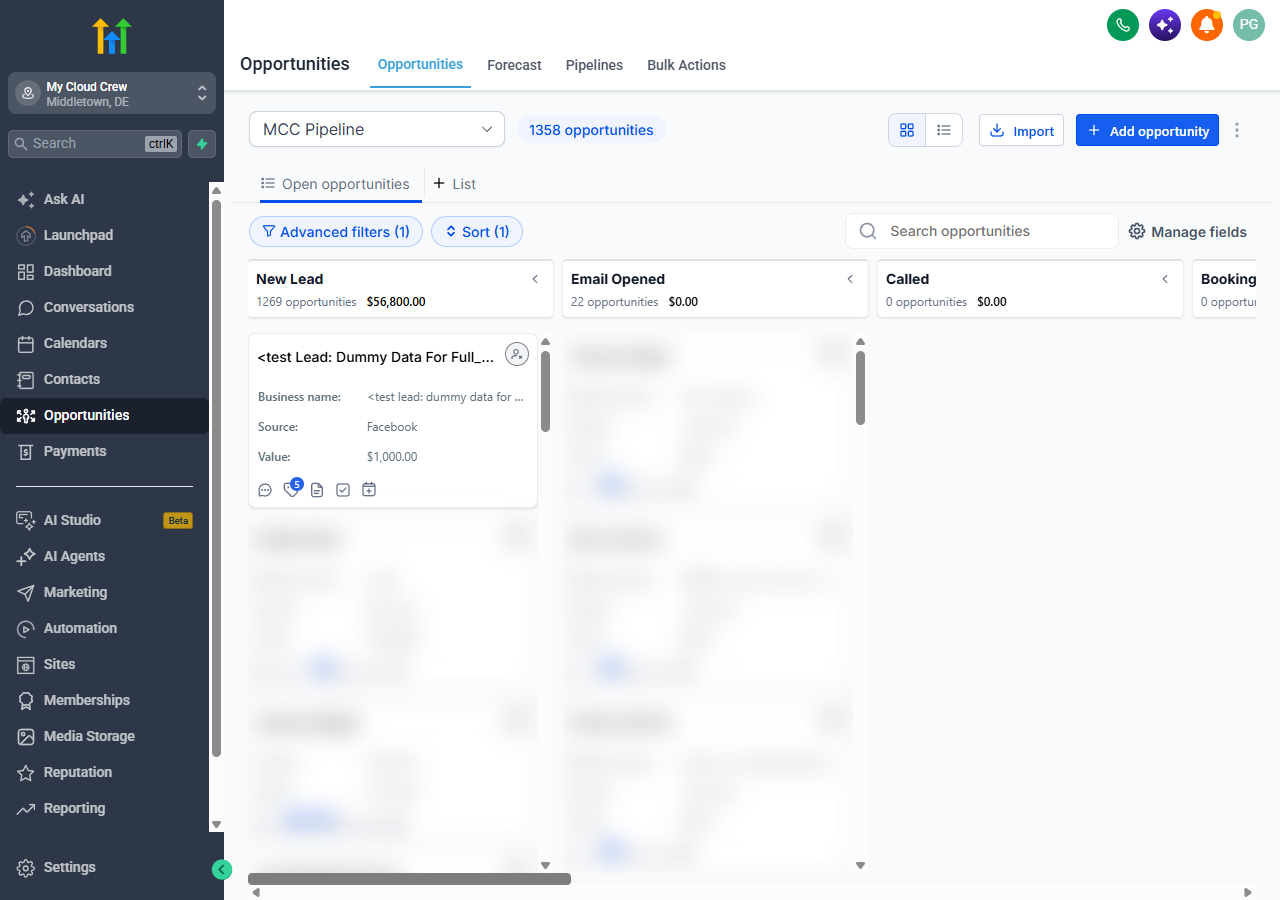Go to Launchpad in the sidebar
1280x900 pixels.
coord(104,235)
